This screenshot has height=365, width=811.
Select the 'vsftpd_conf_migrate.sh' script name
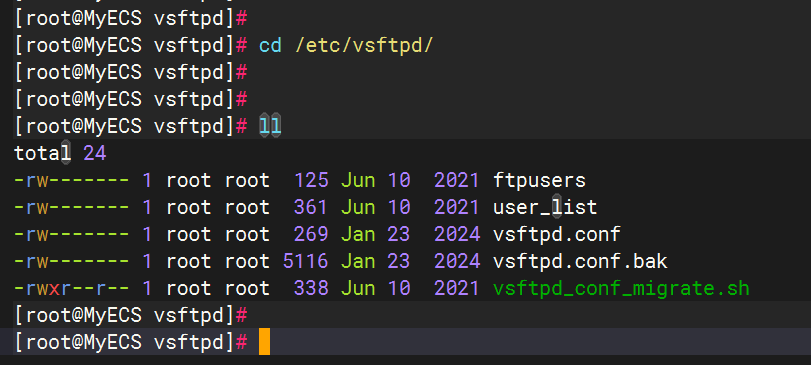coord(621,288)
